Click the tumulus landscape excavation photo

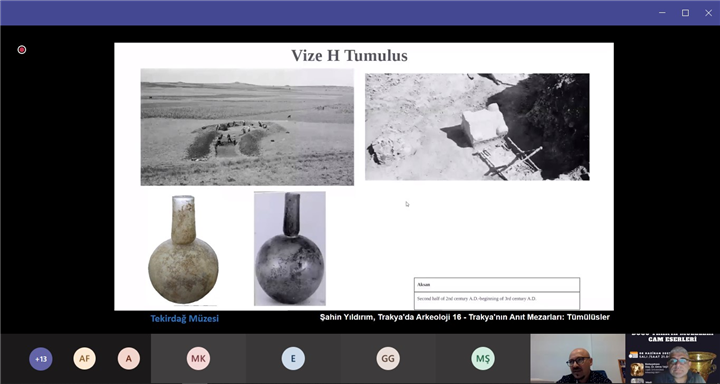pyautogui.click(x=247, y=127)
